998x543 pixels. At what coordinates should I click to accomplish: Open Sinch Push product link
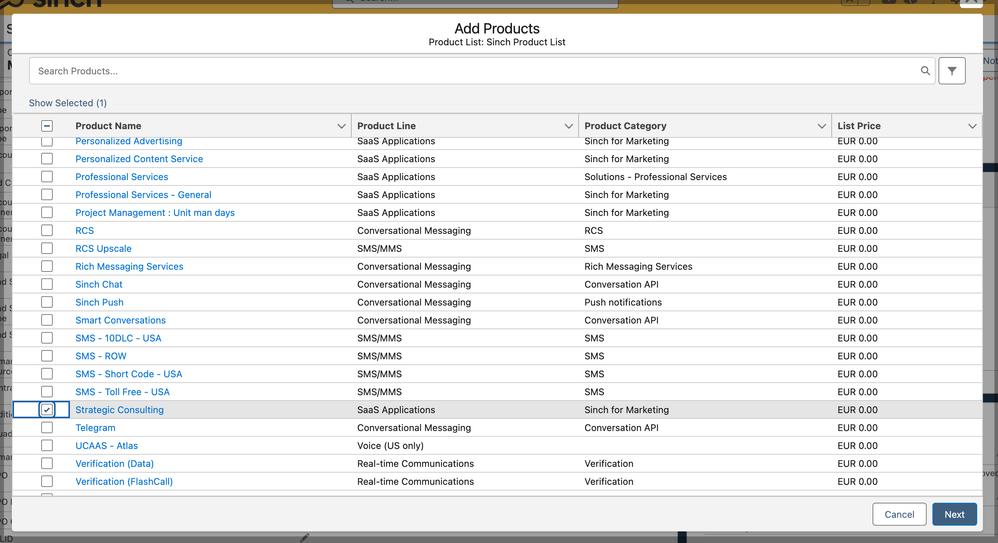(x=99, y=302)
